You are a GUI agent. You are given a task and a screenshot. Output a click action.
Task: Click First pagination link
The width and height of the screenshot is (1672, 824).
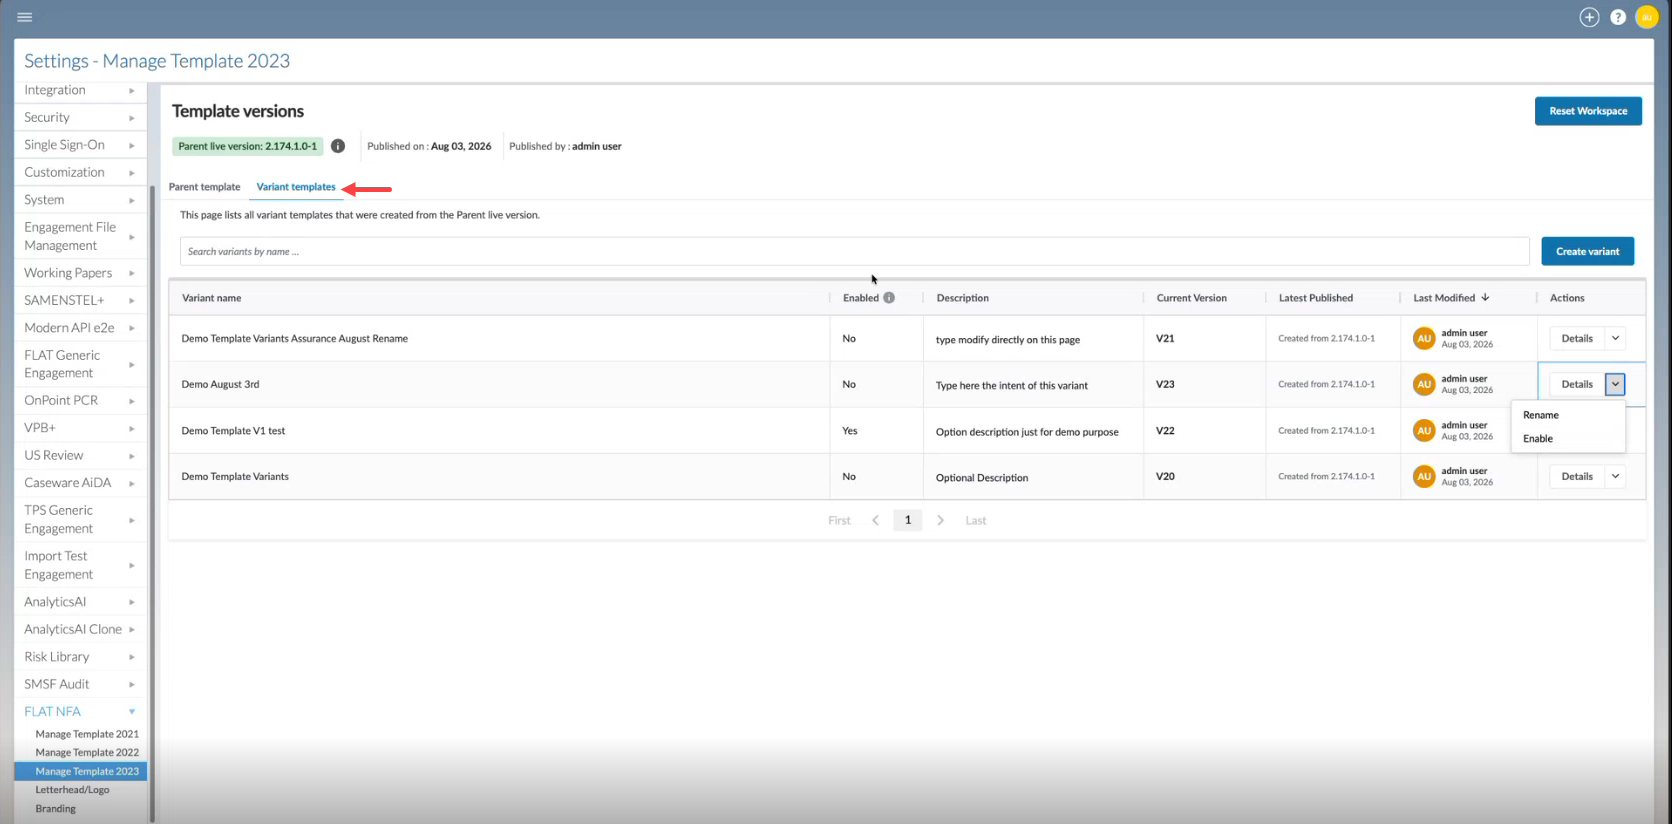pyautogui.click(x=839, y=521)
